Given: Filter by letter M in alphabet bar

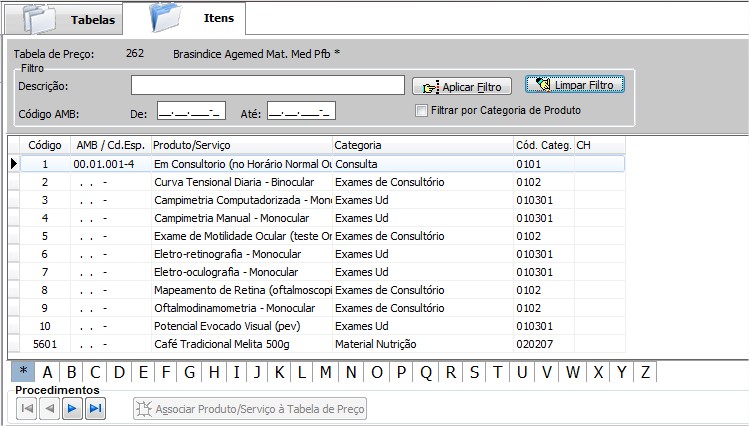Looking at the screenshot, I should tap(326, 373).
